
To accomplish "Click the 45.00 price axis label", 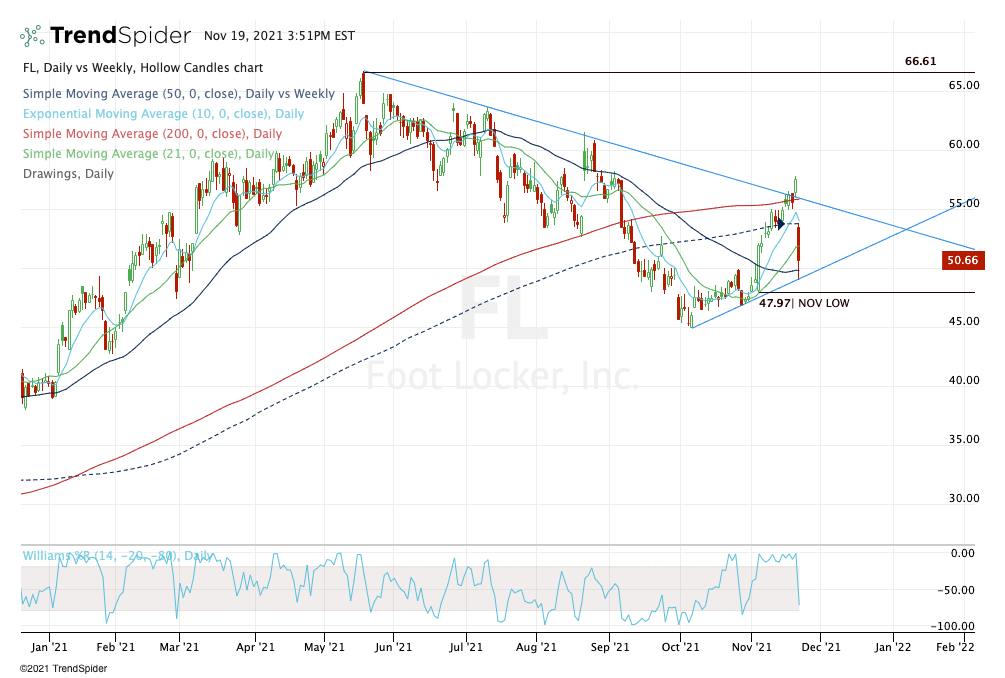I will point(964,321).
